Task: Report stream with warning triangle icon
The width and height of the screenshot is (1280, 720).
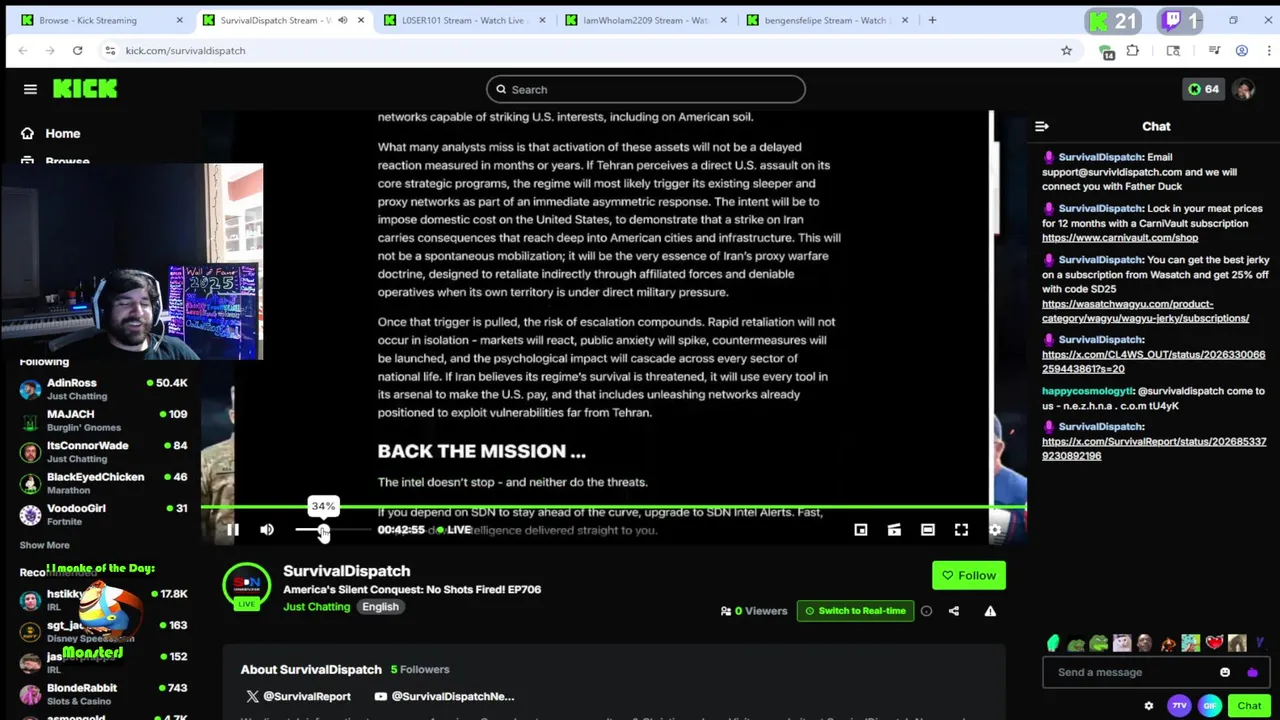Action: coord(990,611)
